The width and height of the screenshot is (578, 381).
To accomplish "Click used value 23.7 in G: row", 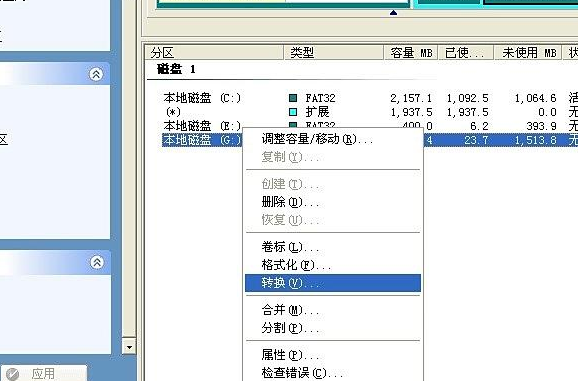I will point(476,140).
